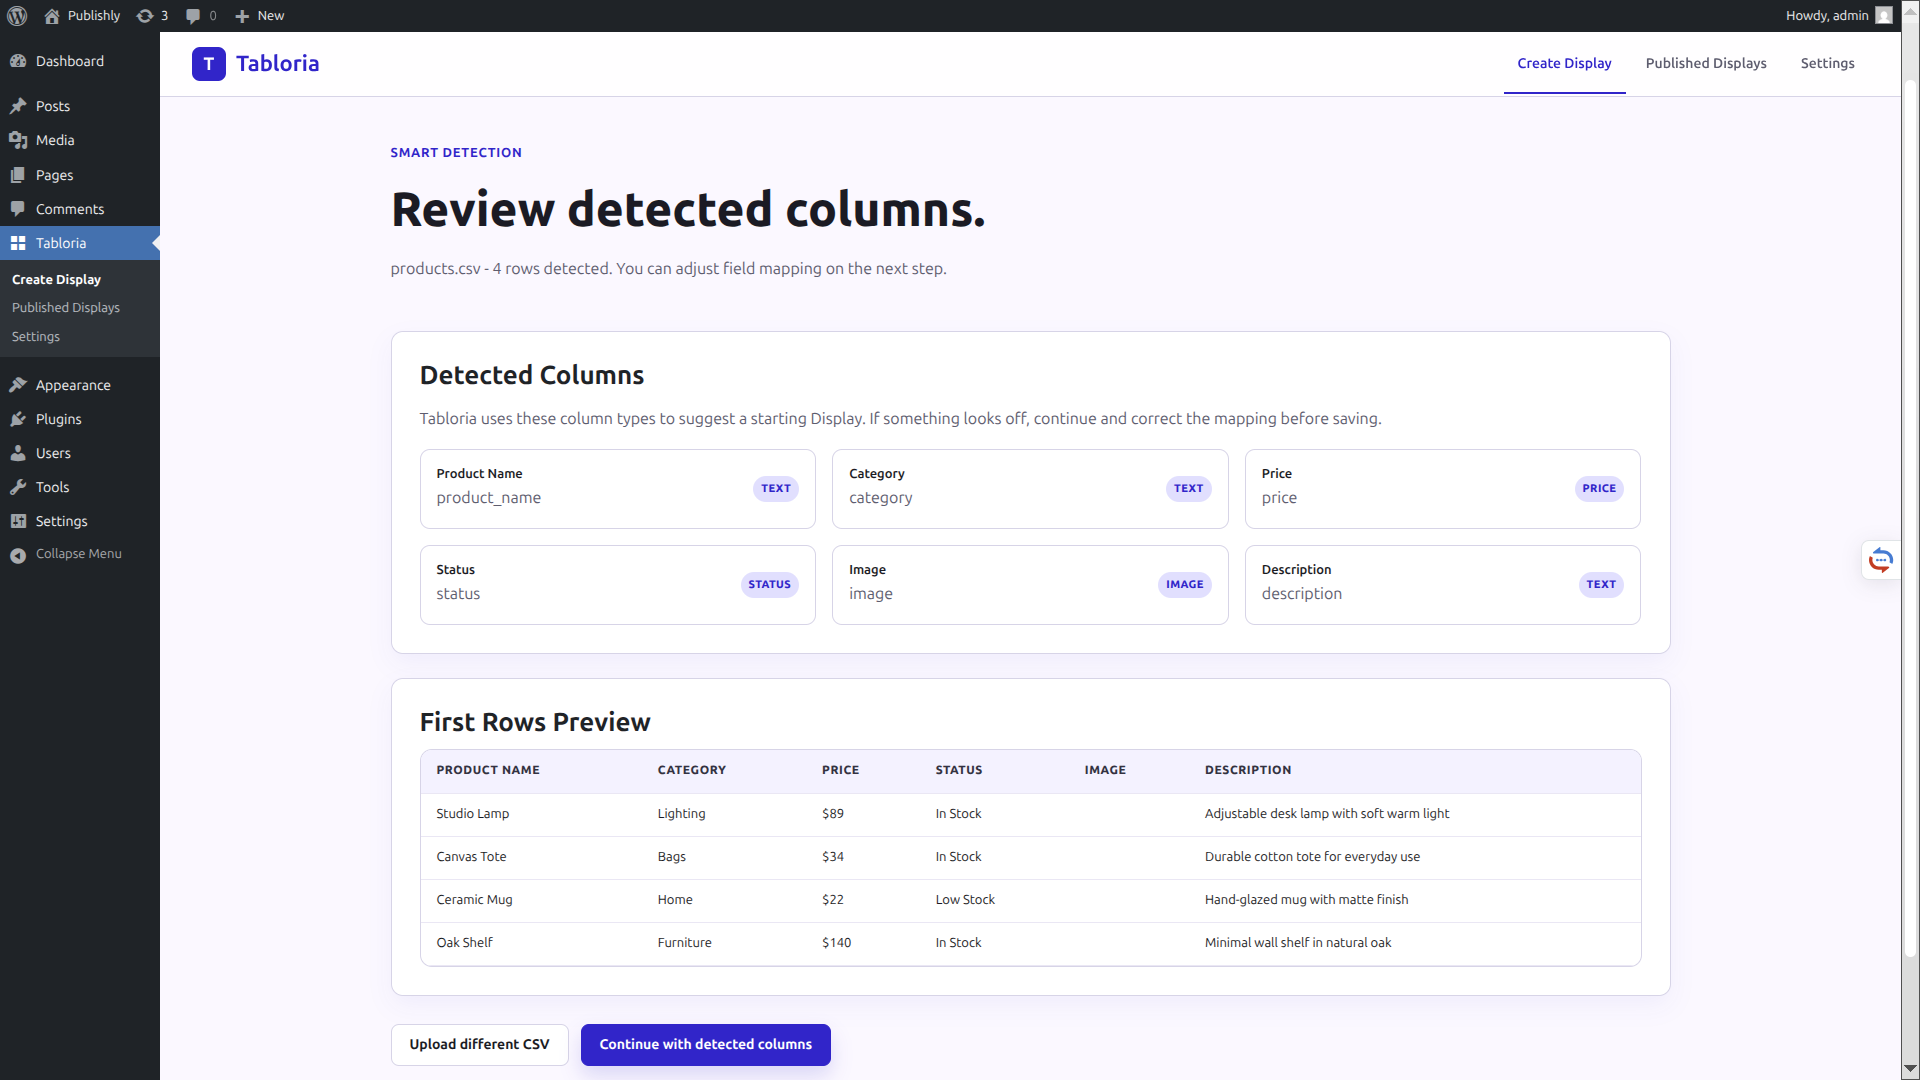Click the CATEGORY table header

(692, 770)
